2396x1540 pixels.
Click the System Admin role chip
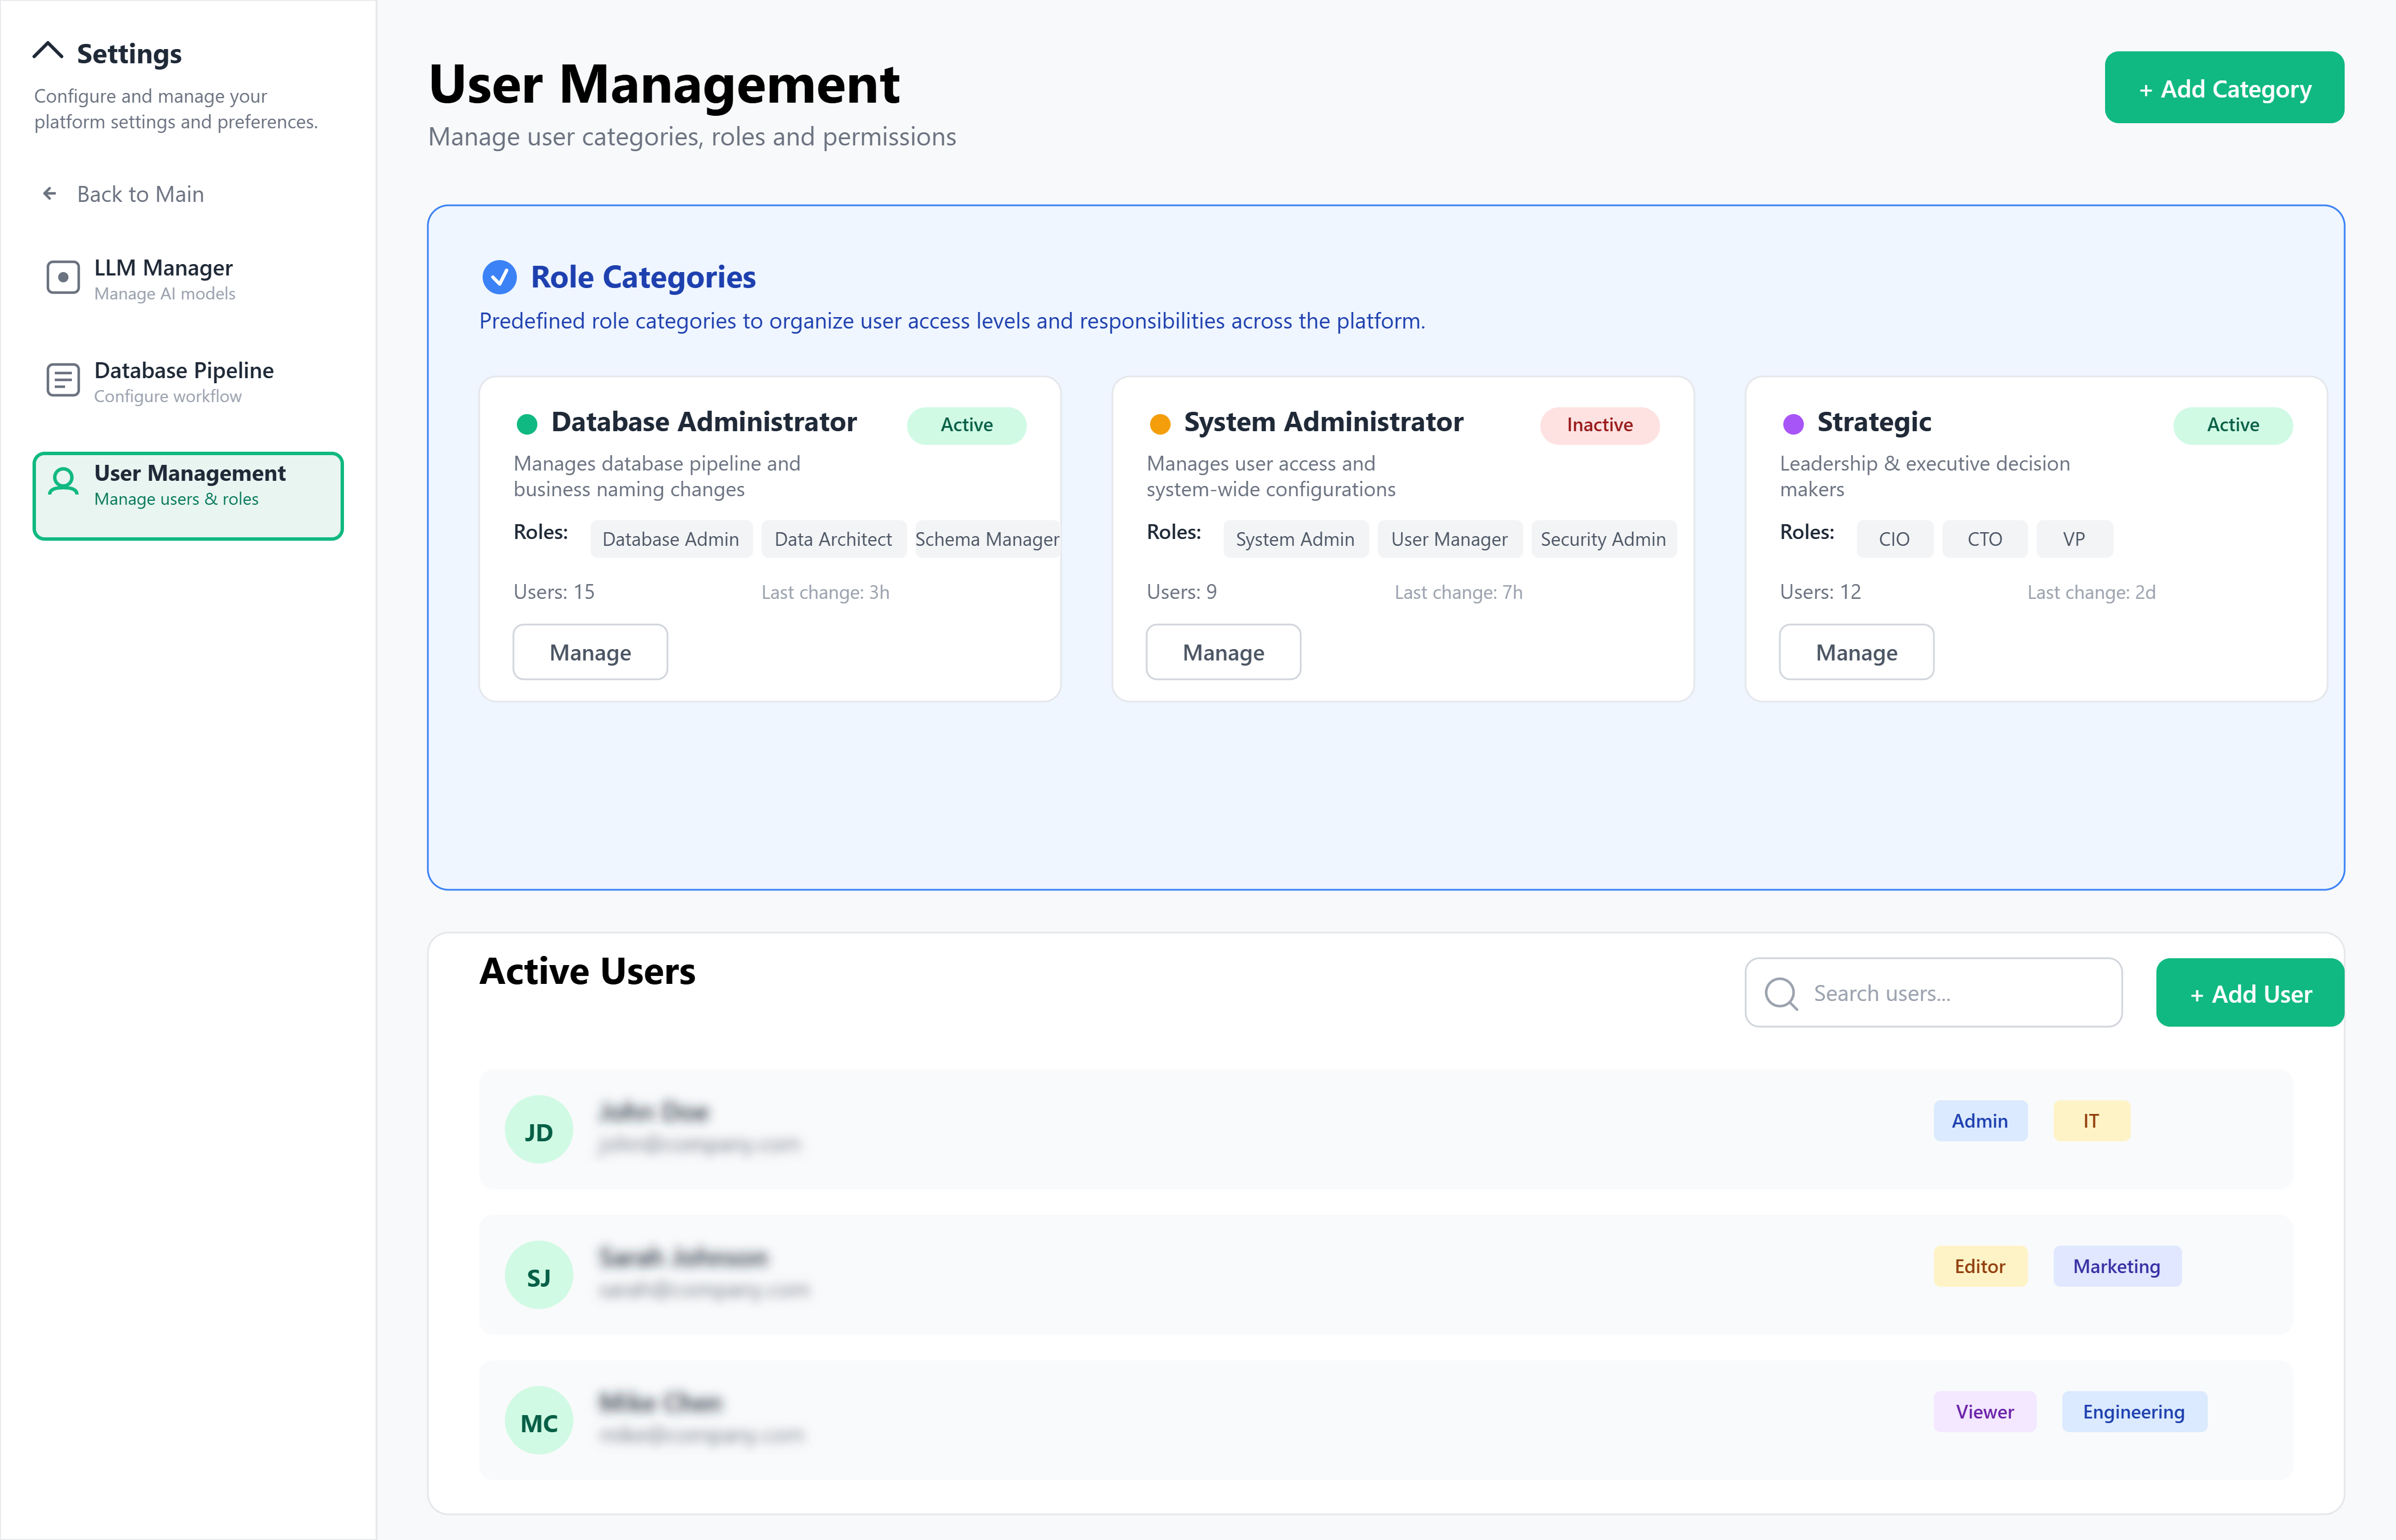tap(1295, 540)
